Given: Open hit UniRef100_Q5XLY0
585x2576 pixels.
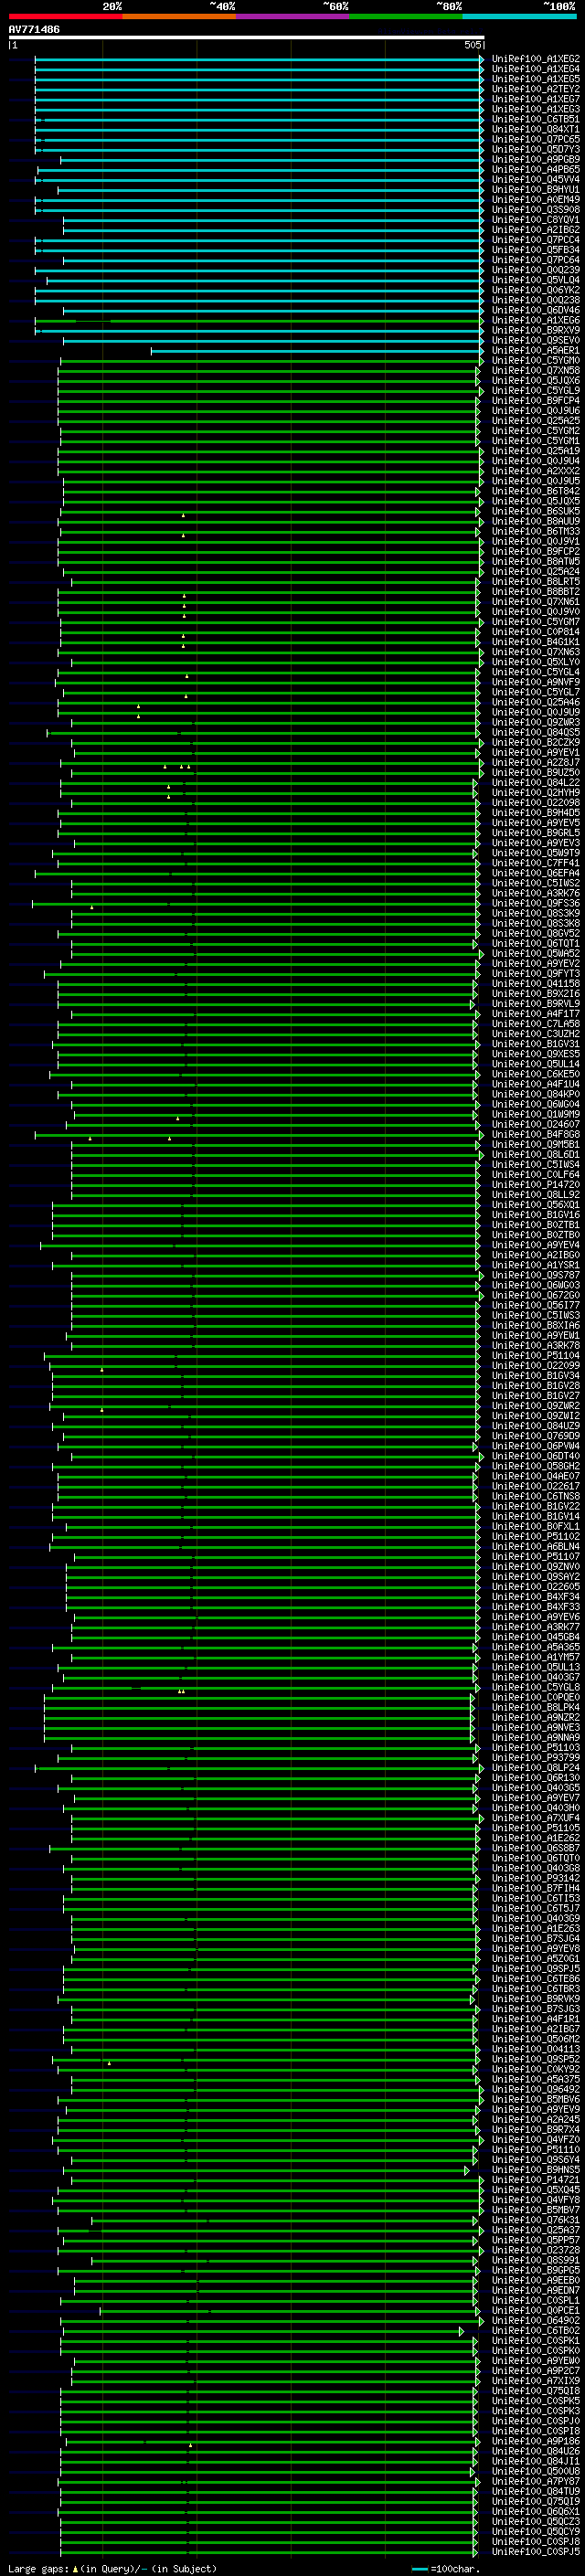Looking at the screenshot, I should click(536, 662).
